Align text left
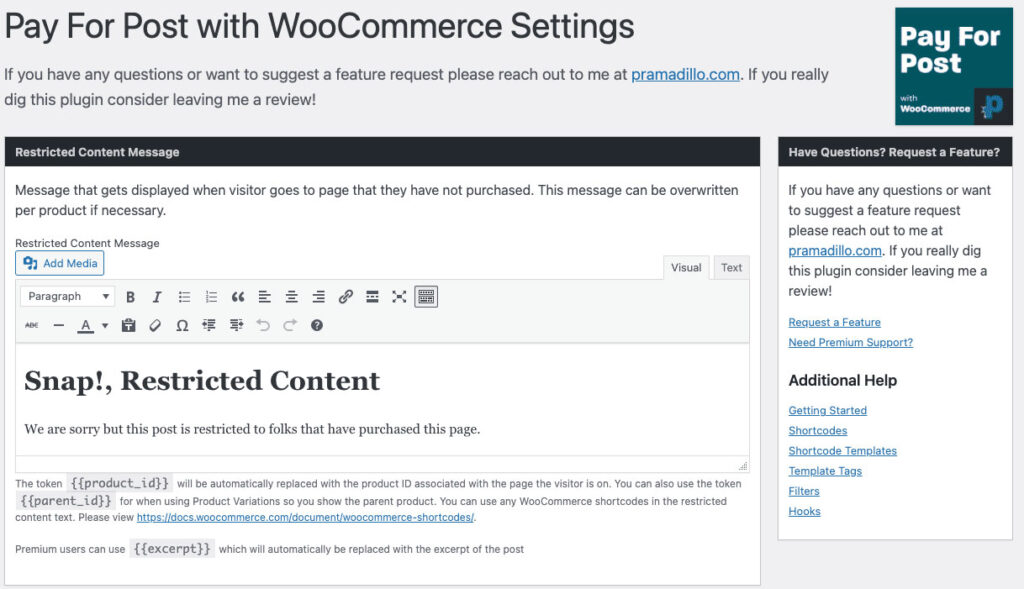 (x=264, y=297)
